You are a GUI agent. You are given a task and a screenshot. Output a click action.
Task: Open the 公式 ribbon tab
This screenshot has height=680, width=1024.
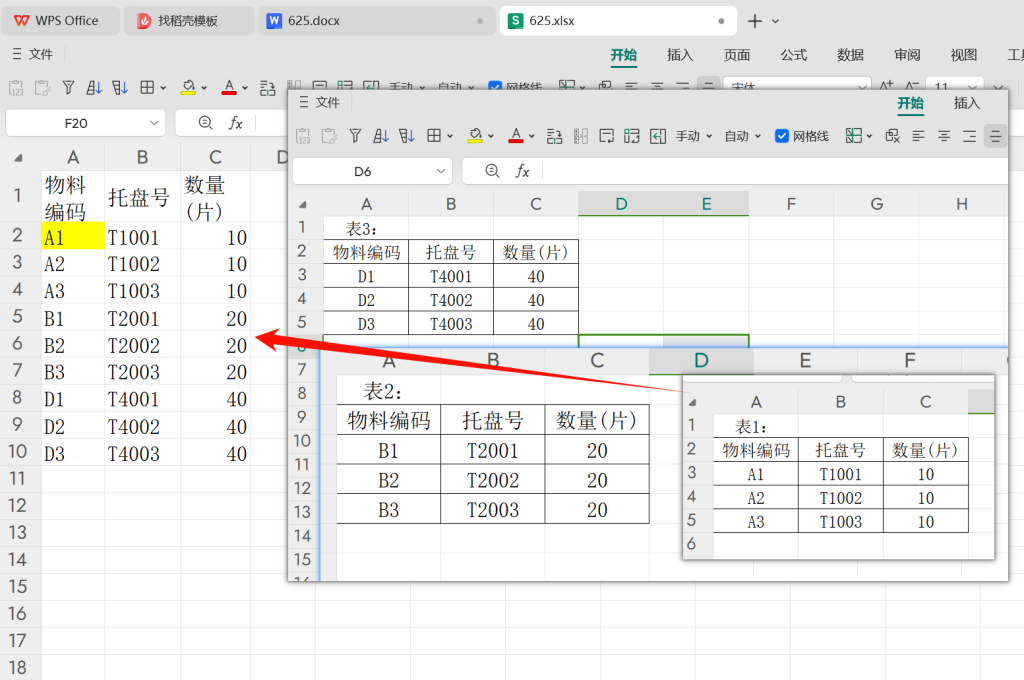click(793, 55)
